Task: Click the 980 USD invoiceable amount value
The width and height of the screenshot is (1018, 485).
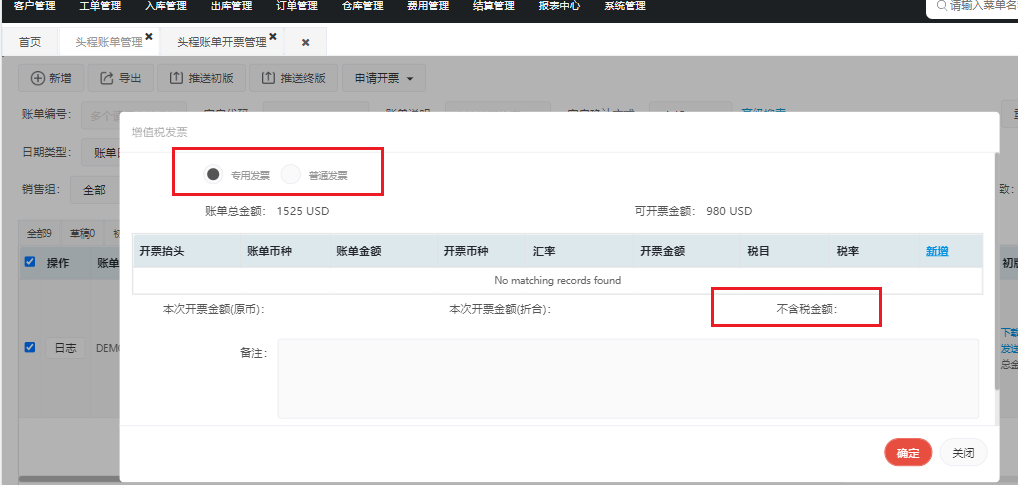Action: [x=729, y=211]
